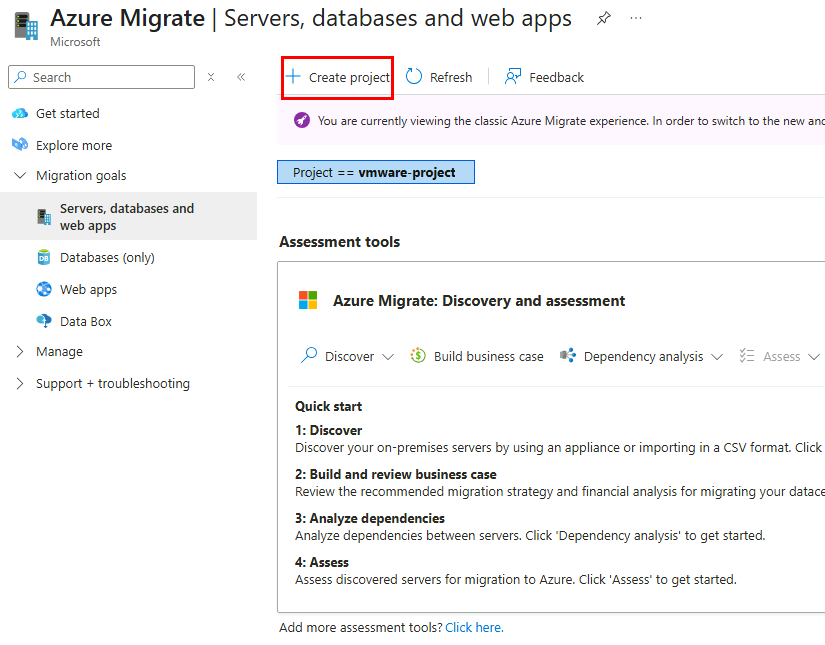The width and height of the screenshot is (825, 645).
Task: Clear the sidebar search with X icon
Action: tap(211, 77)
